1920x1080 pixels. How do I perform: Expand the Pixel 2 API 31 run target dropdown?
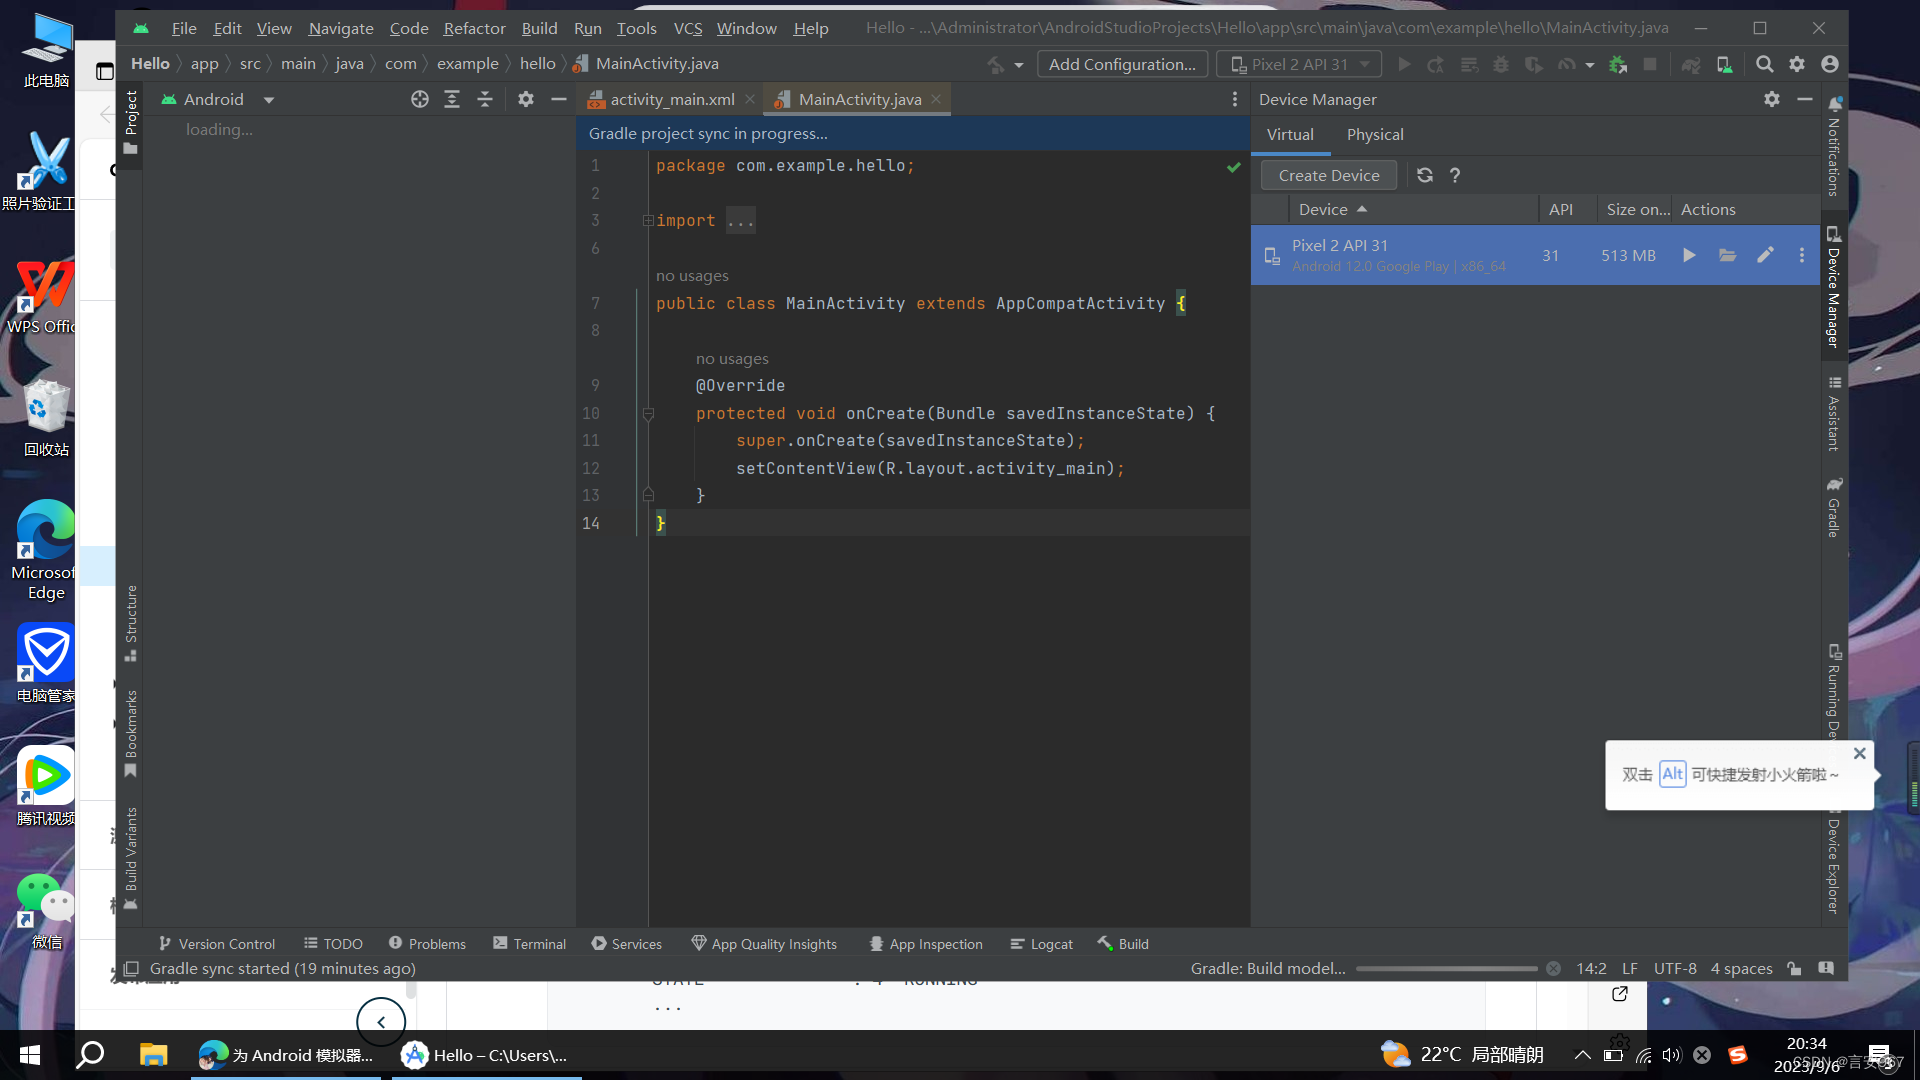pos(1366,63)
